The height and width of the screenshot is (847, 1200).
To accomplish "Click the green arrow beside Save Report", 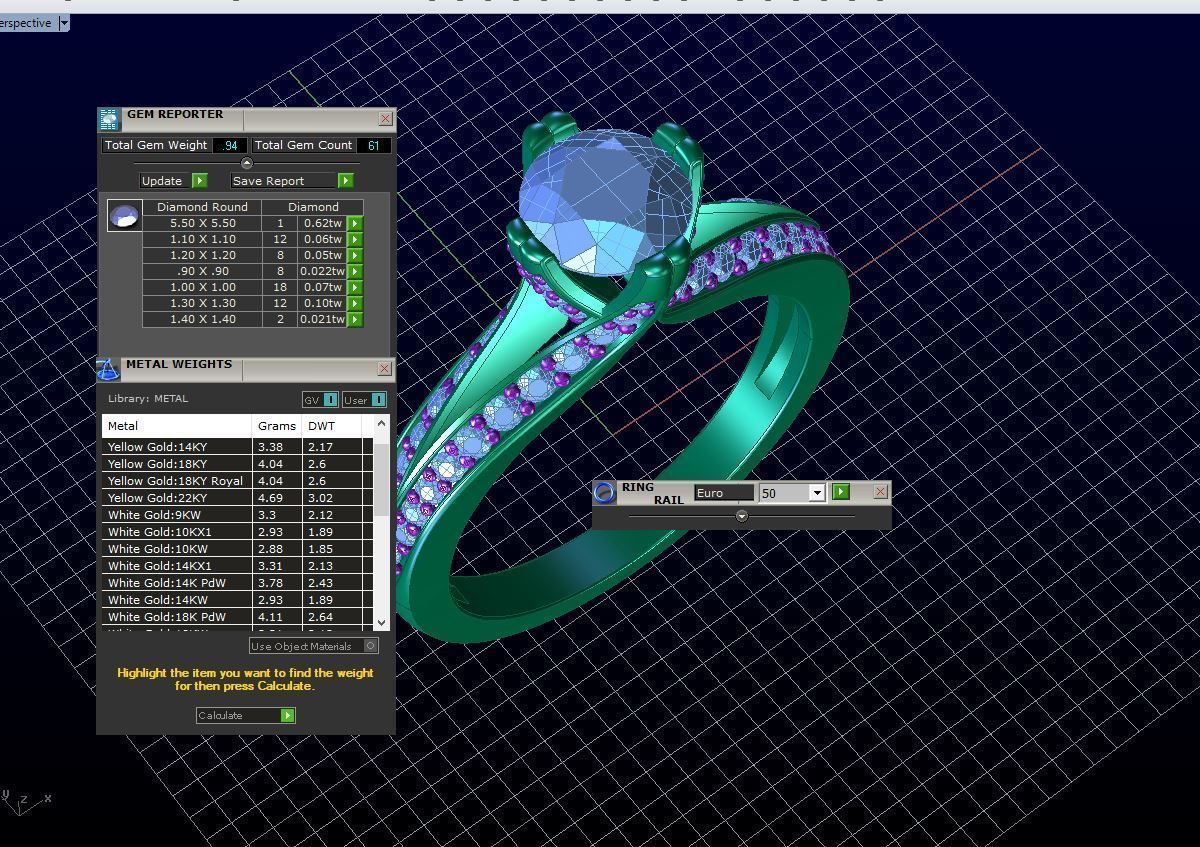I will tap(345, 181).
